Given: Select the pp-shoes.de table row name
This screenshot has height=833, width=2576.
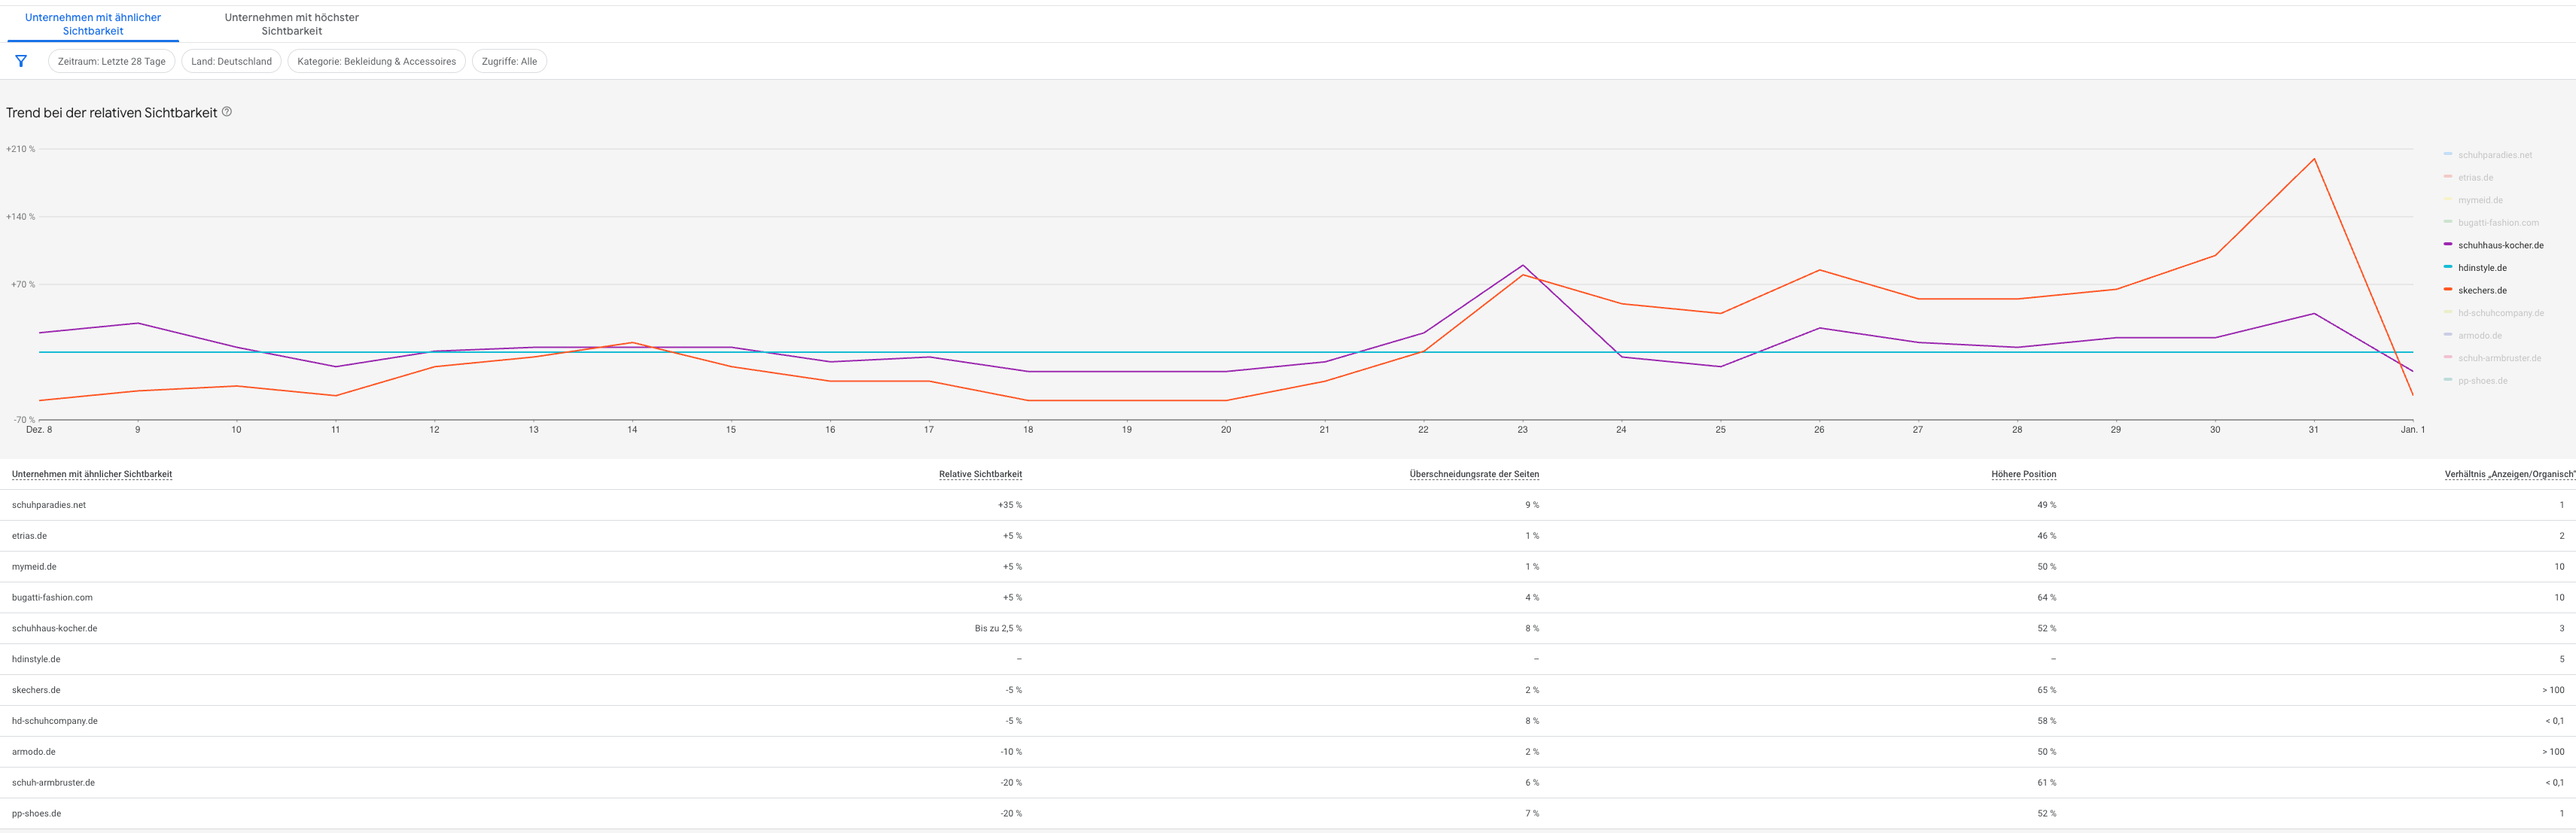Looking at the screenshot, I should point(36,814).
